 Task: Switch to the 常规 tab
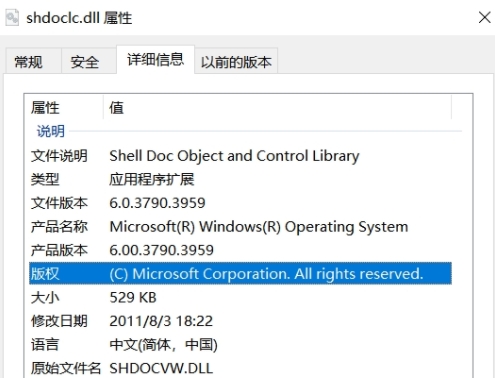[x=28, y=62]
